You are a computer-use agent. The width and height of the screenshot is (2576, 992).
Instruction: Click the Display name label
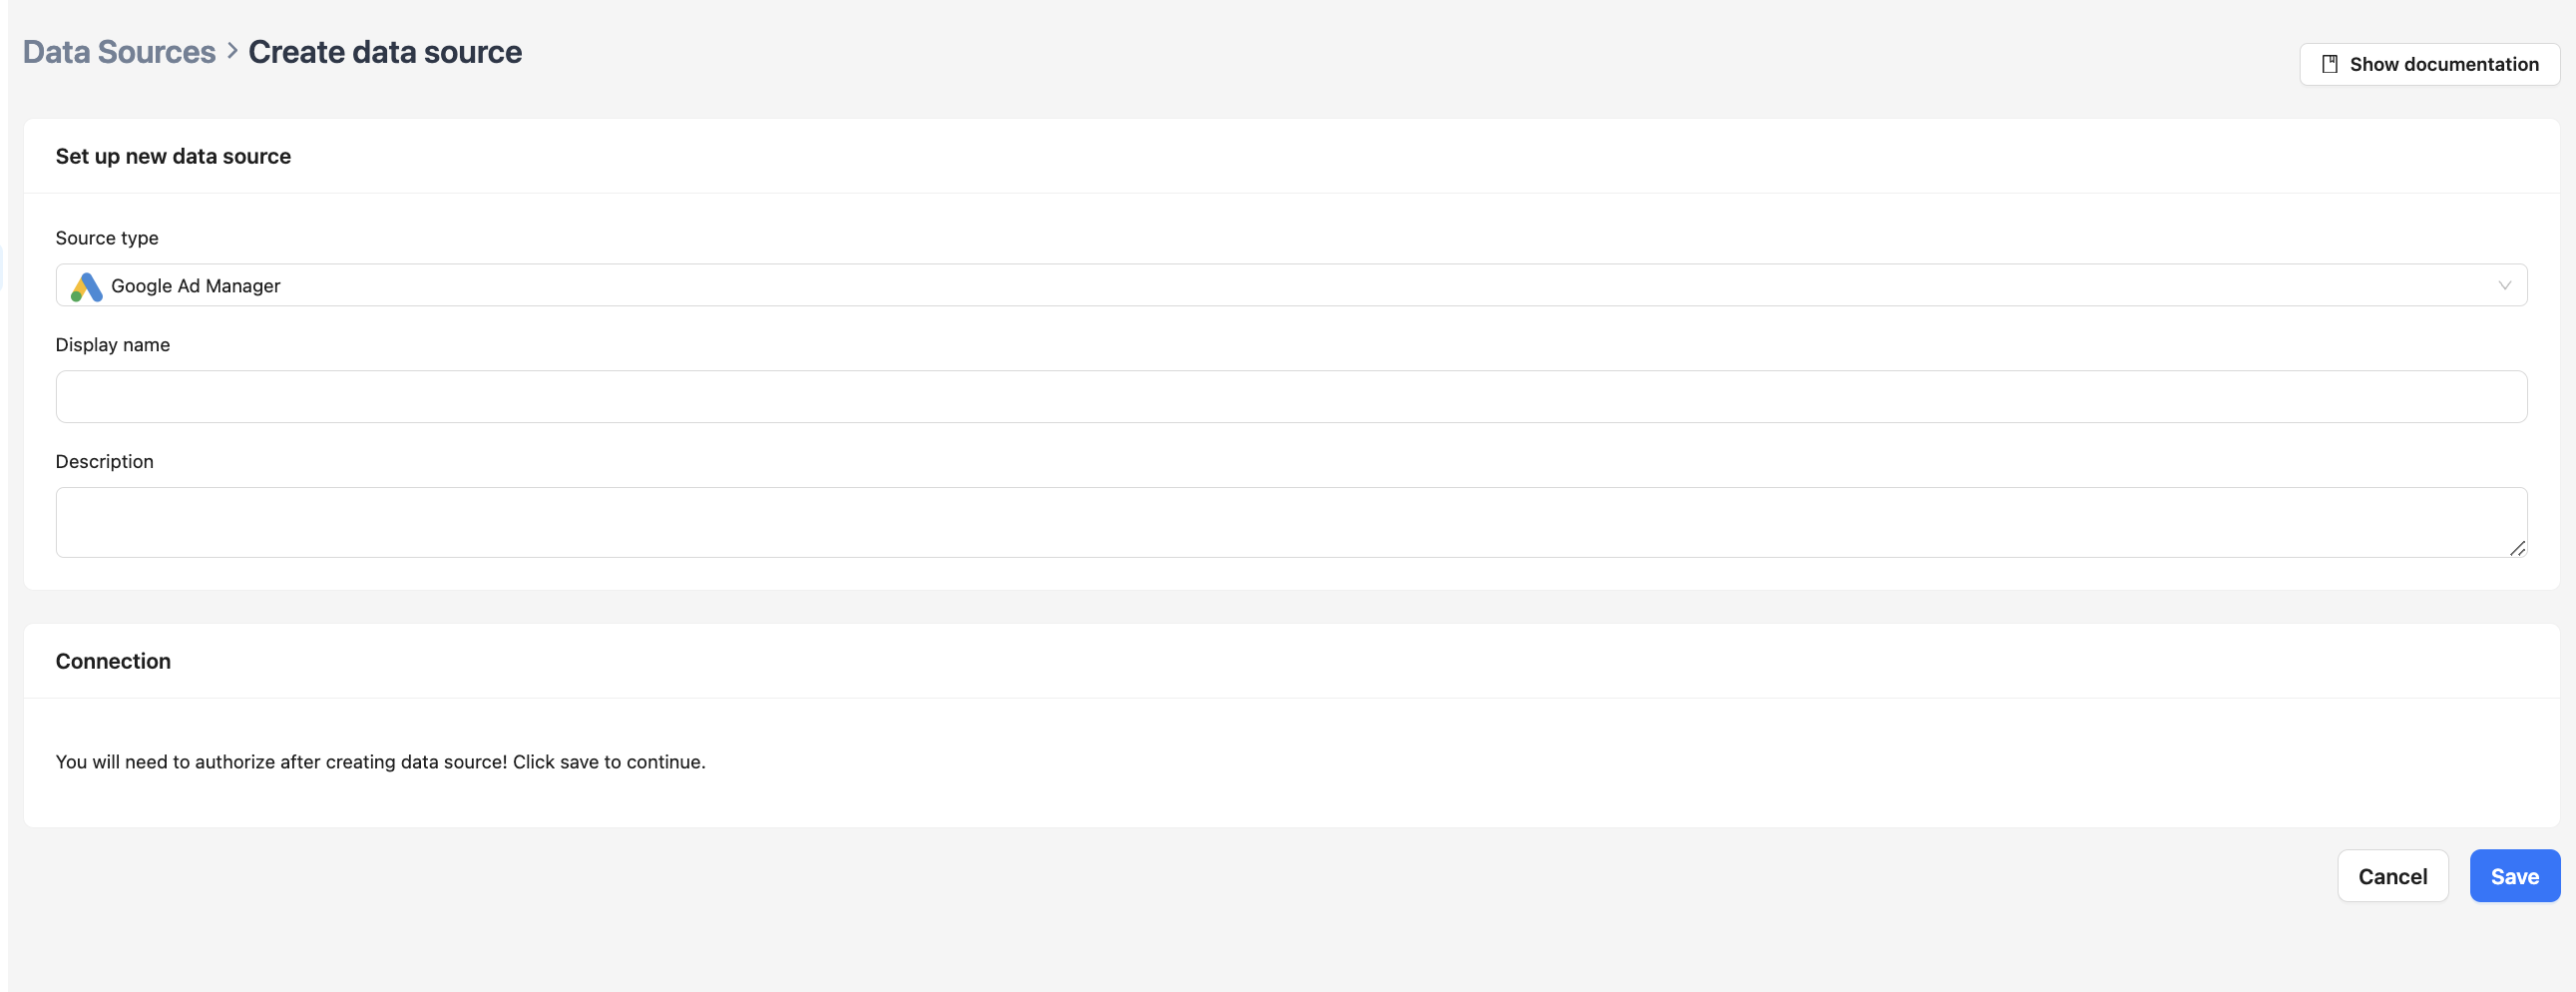pyautogui.click(x=113, y=345)
